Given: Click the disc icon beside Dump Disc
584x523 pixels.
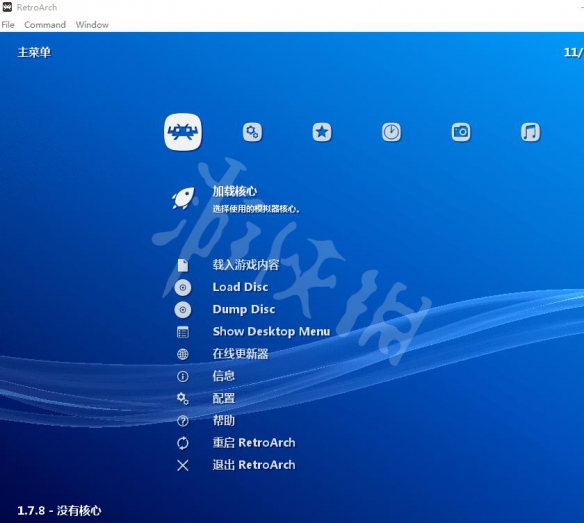Looking at the screenshot, I should (183, 310).
